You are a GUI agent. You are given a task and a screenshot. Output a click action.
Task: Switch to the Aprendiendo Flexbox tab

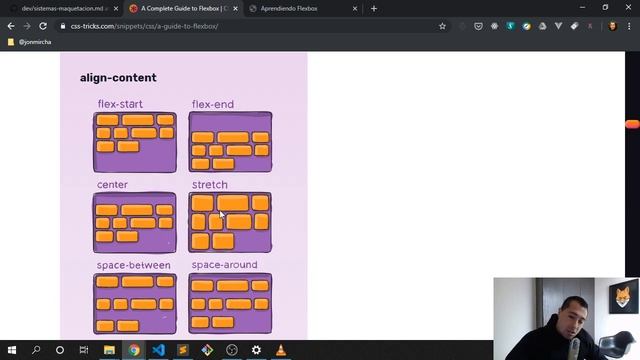[x=303, y=8]
